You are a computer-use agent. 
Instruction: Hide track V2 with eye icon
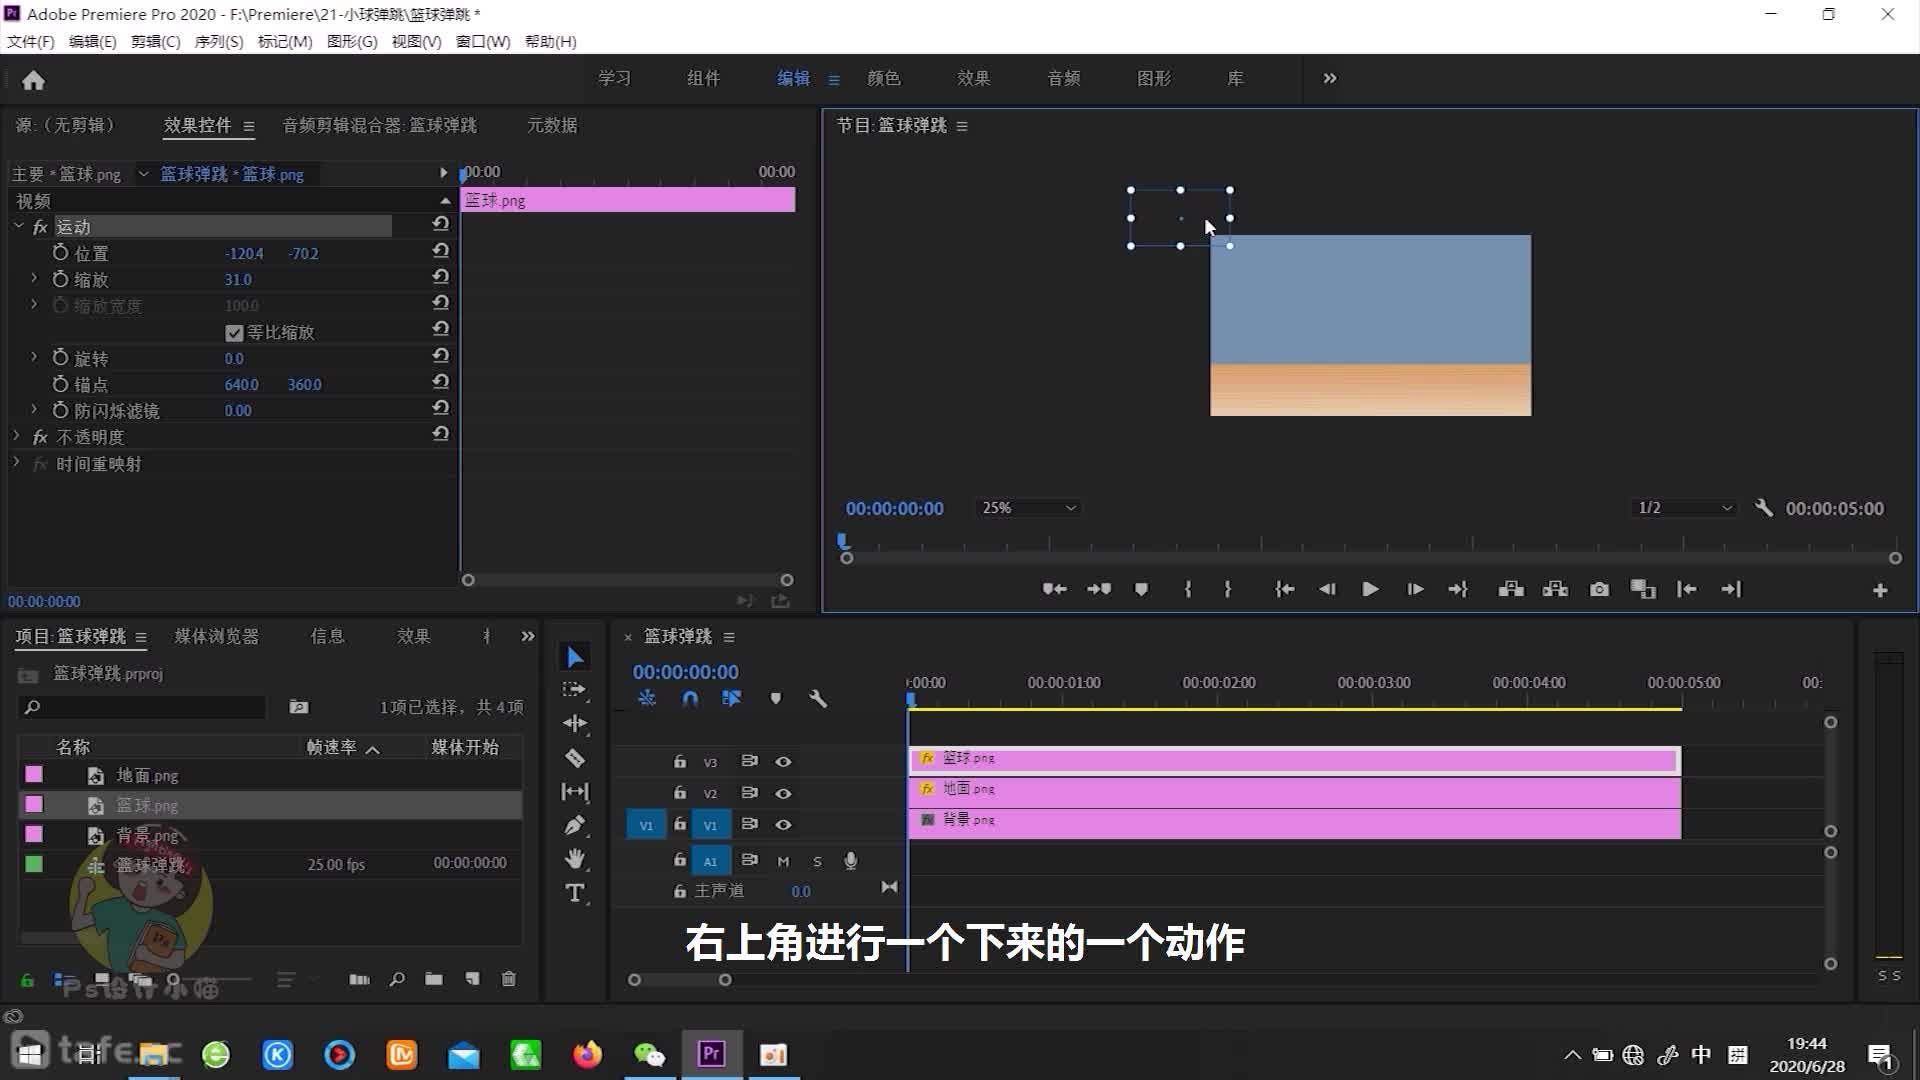[x=783, y=793]
